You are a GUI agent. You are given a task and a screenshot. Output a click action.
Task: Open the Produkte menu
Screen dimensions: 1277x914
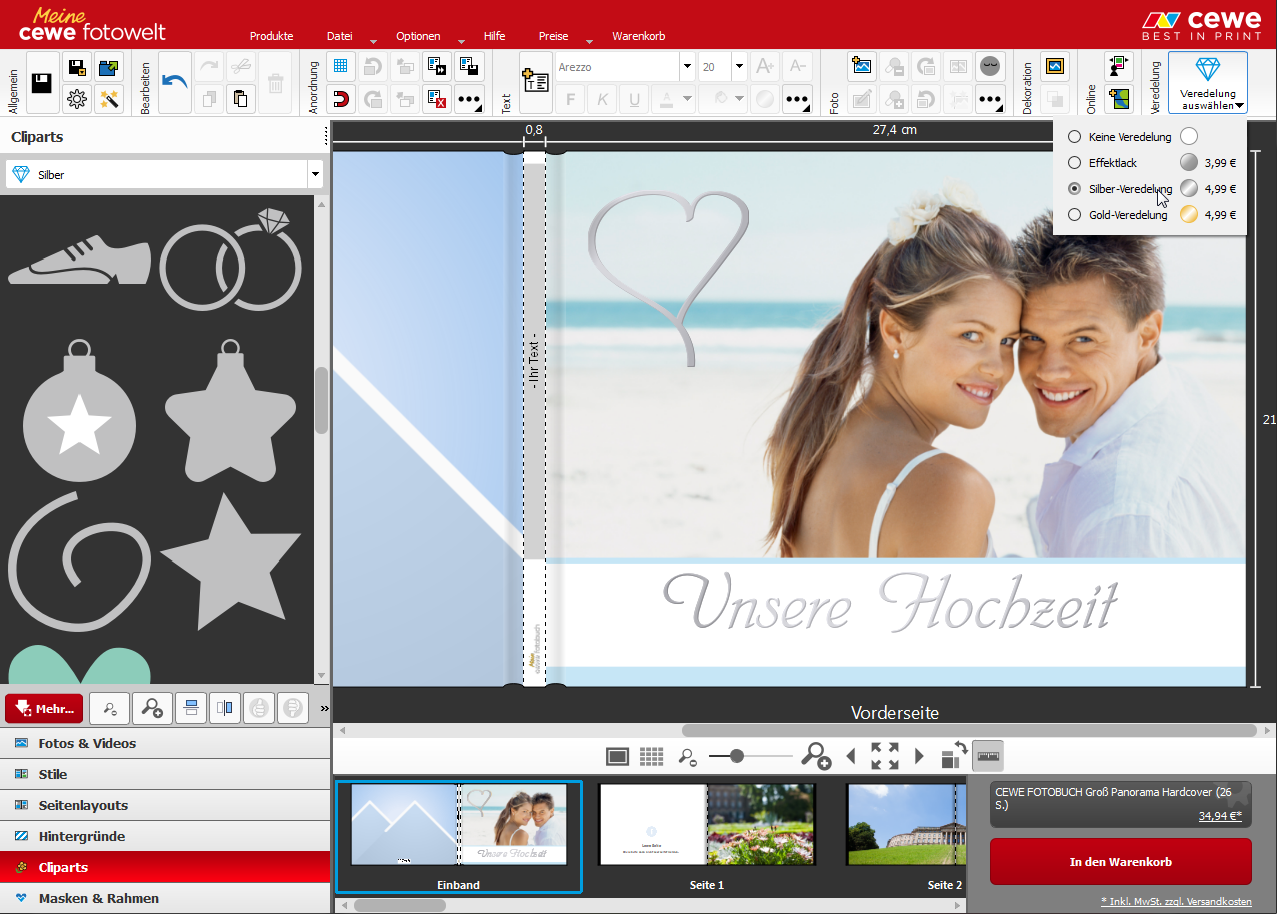tap(271, 36)
